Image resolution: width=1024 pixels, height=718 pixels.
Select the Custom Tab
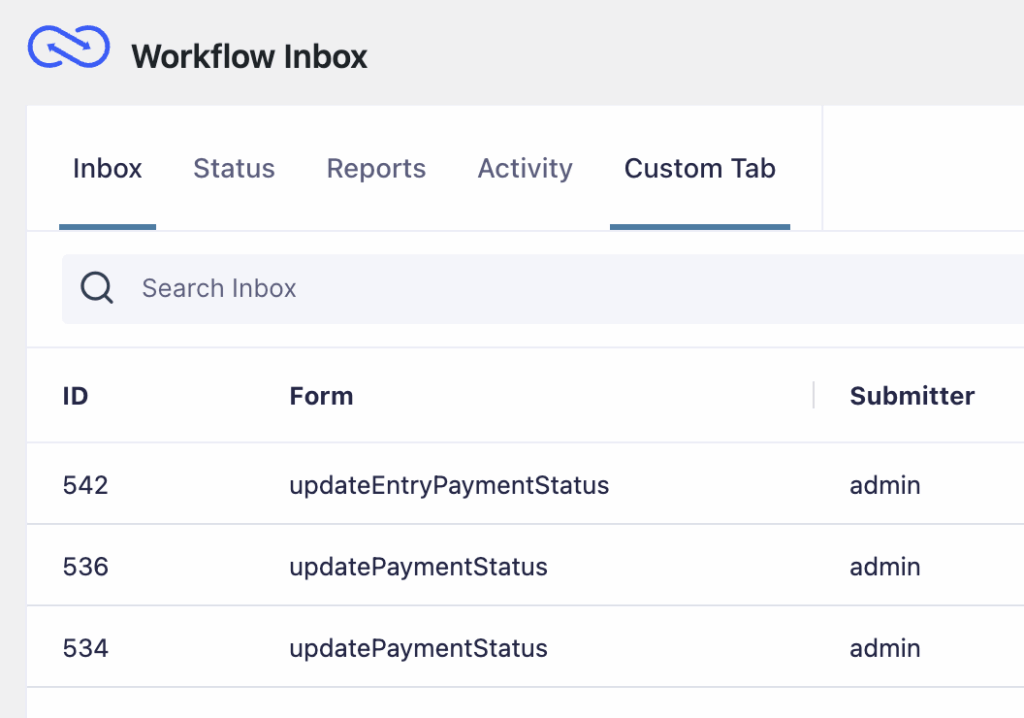[700, 169]
